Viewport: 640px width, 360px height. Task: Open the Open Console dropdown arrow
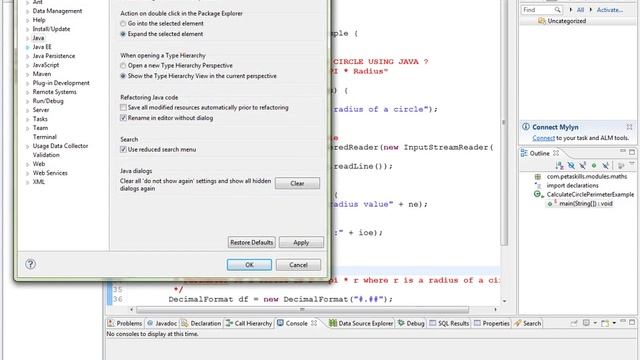tap(614, 323)
